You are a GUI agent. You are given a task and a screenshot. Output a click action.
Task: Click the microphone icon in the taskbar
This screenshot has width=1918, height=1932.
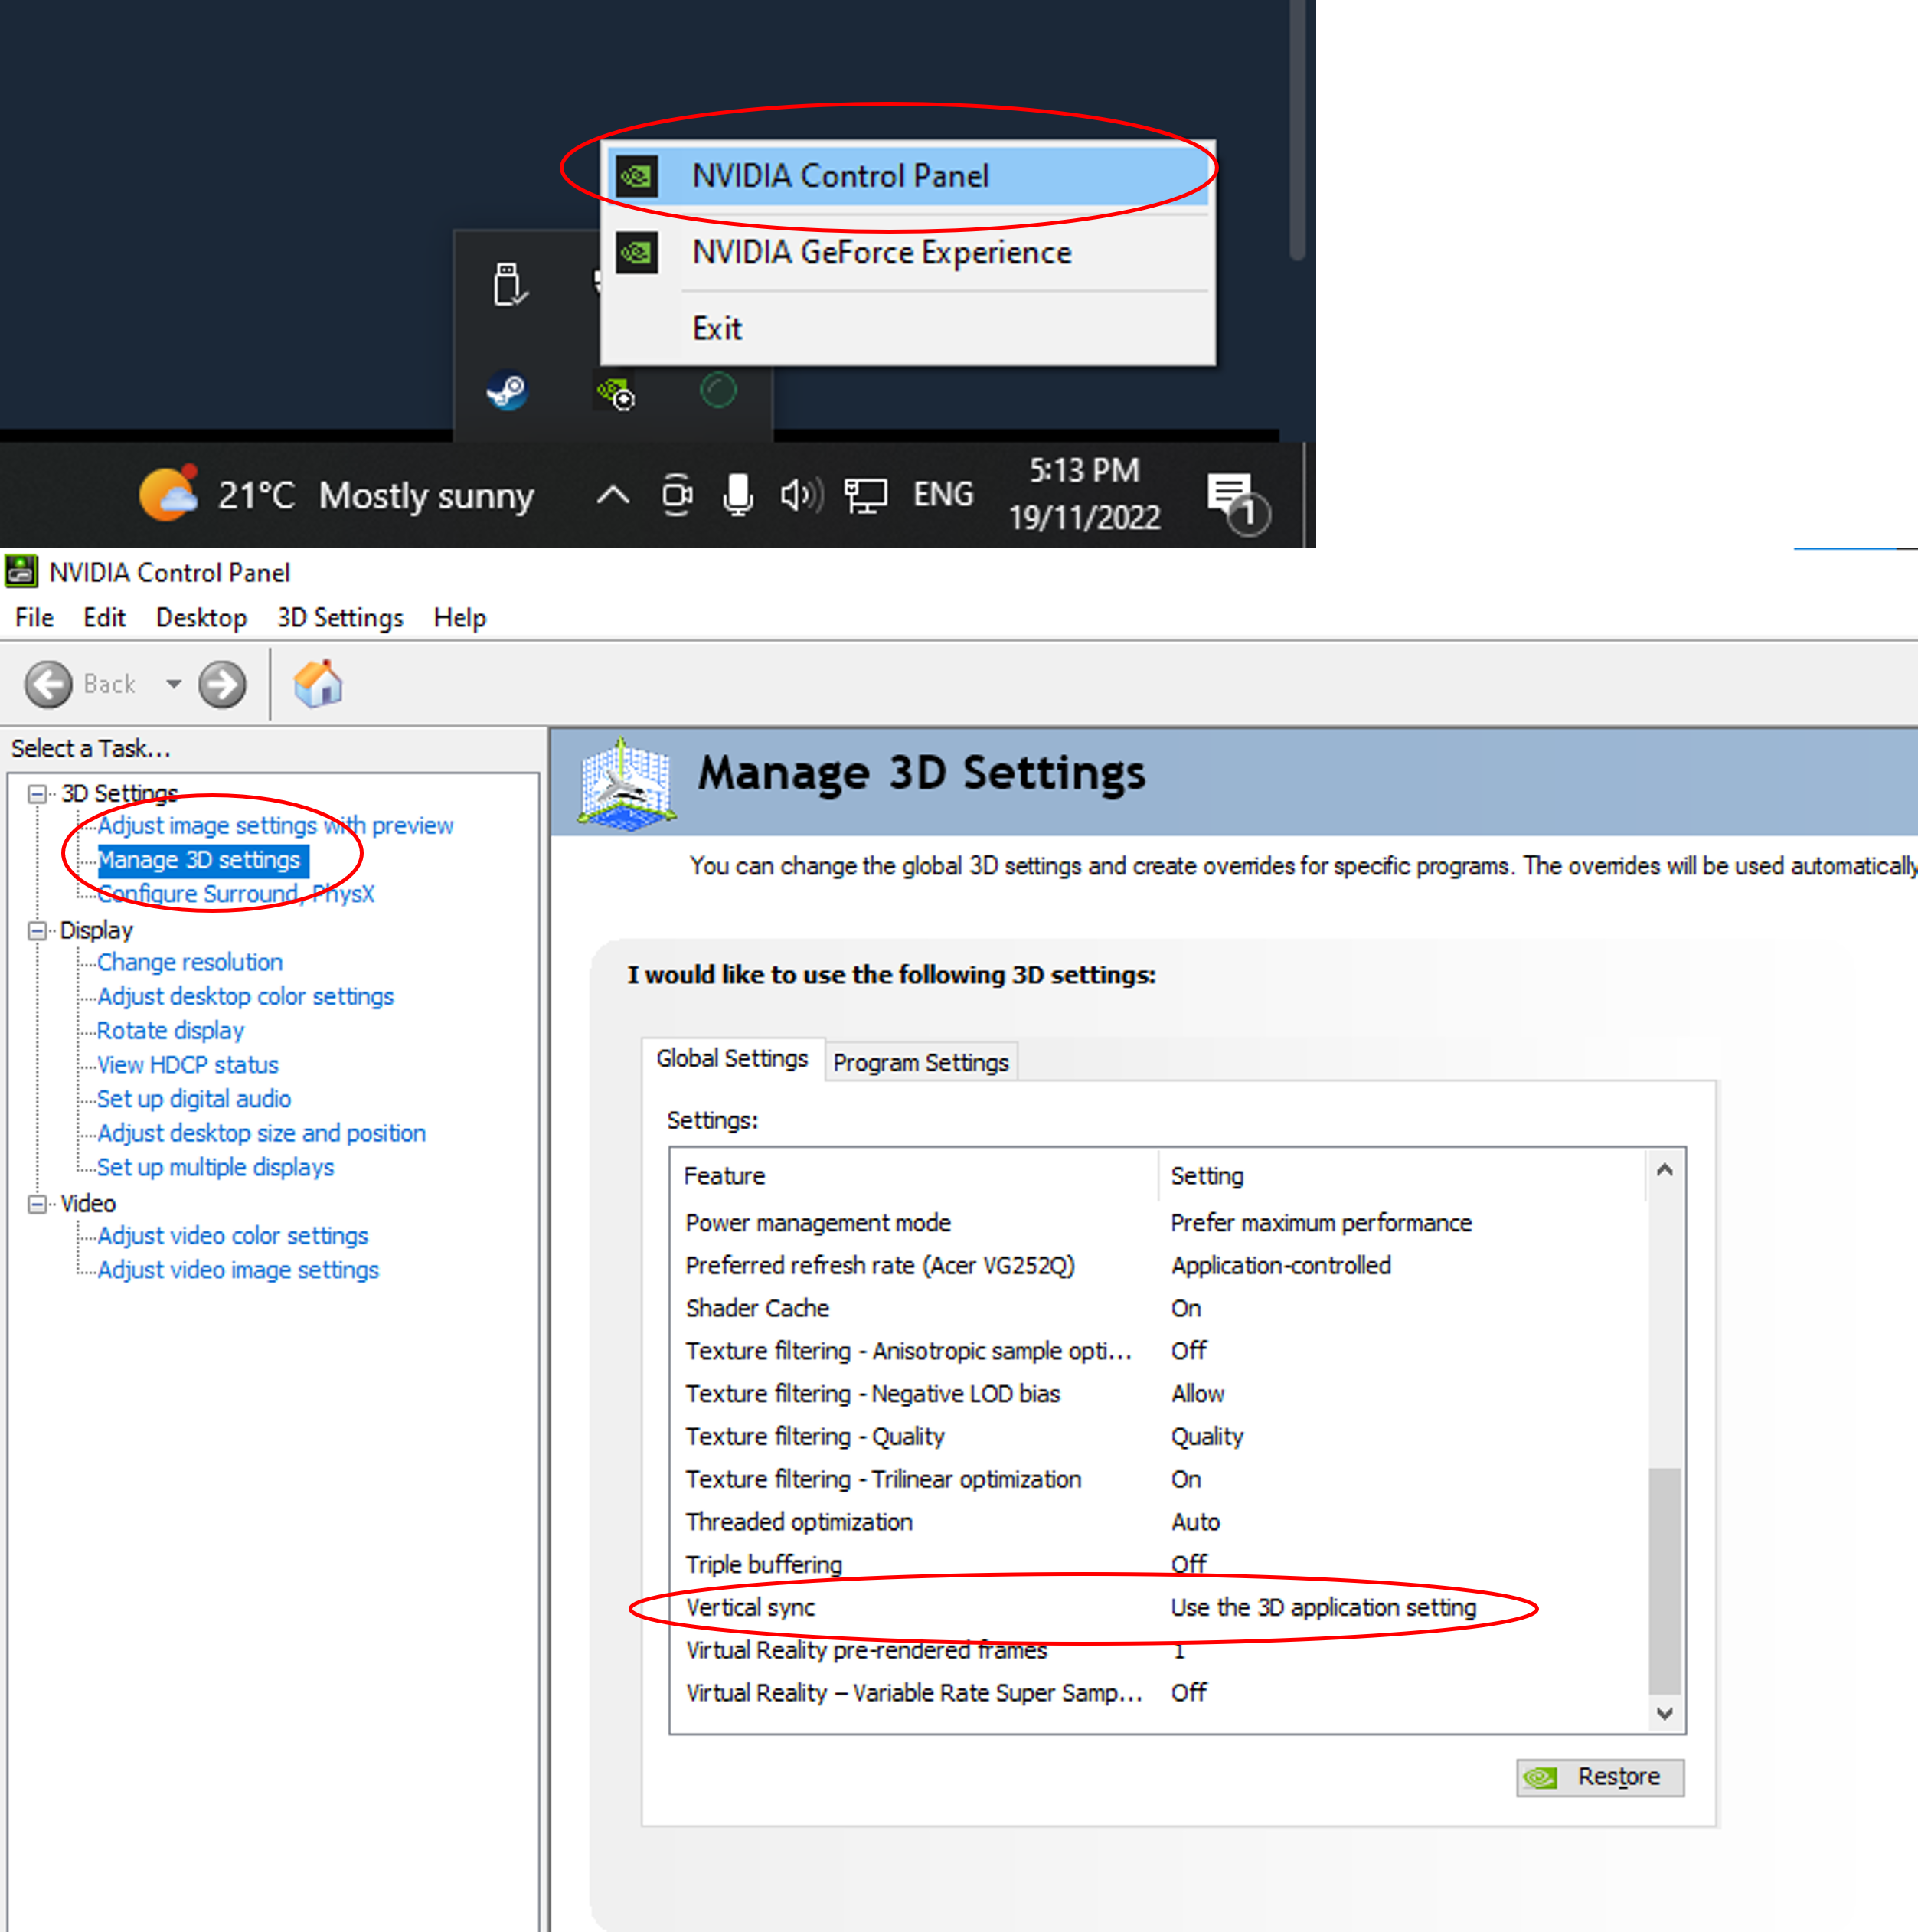(738, 494)
